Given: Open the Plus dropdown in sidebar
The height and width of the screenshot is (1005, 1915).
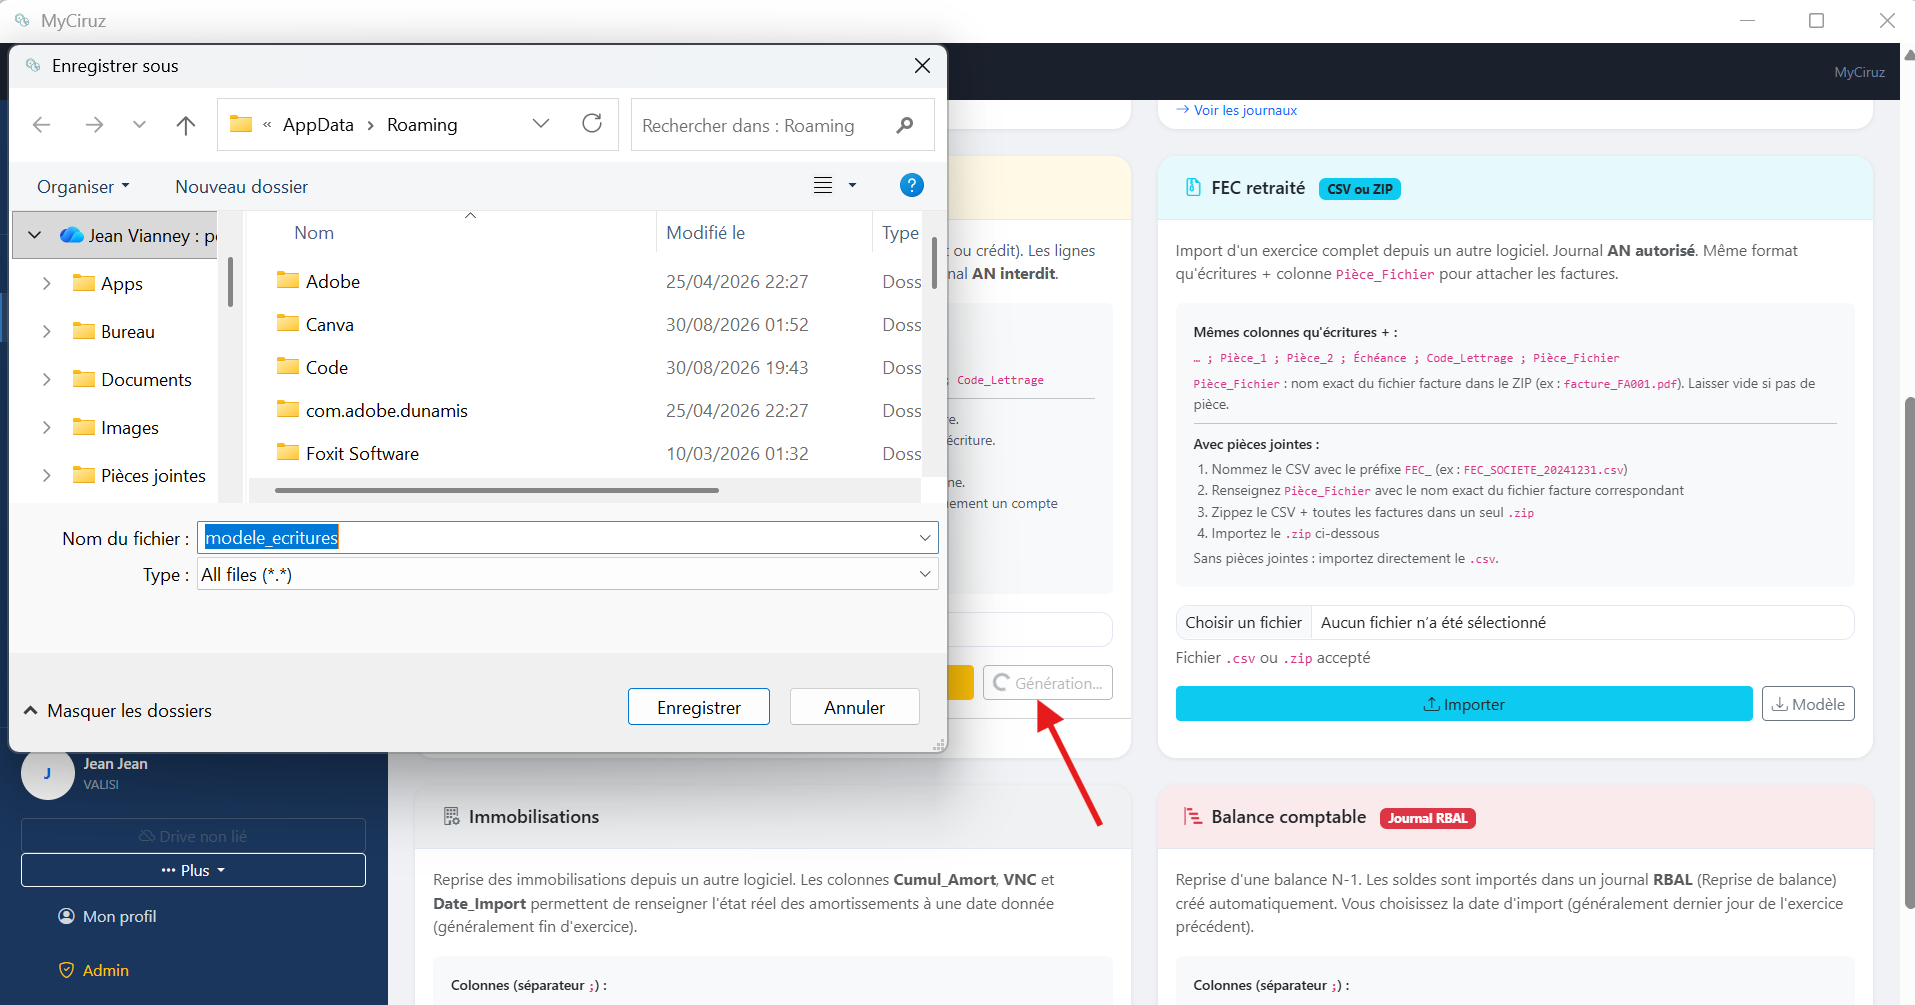Looking at the screenshot, I should click(193, 870).
